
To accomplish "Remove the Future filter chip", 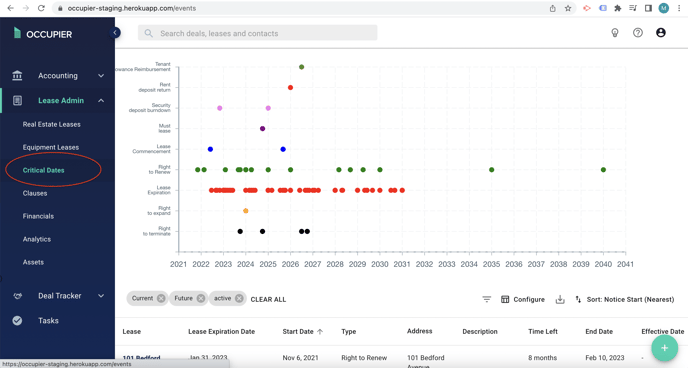I will pos(201,298).
